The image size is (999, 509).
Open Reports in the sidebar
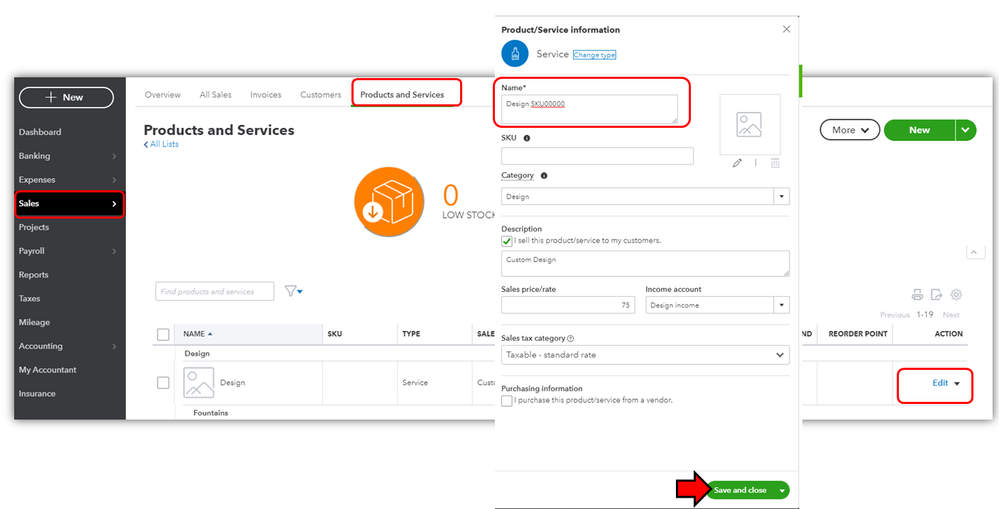(33, 275)
